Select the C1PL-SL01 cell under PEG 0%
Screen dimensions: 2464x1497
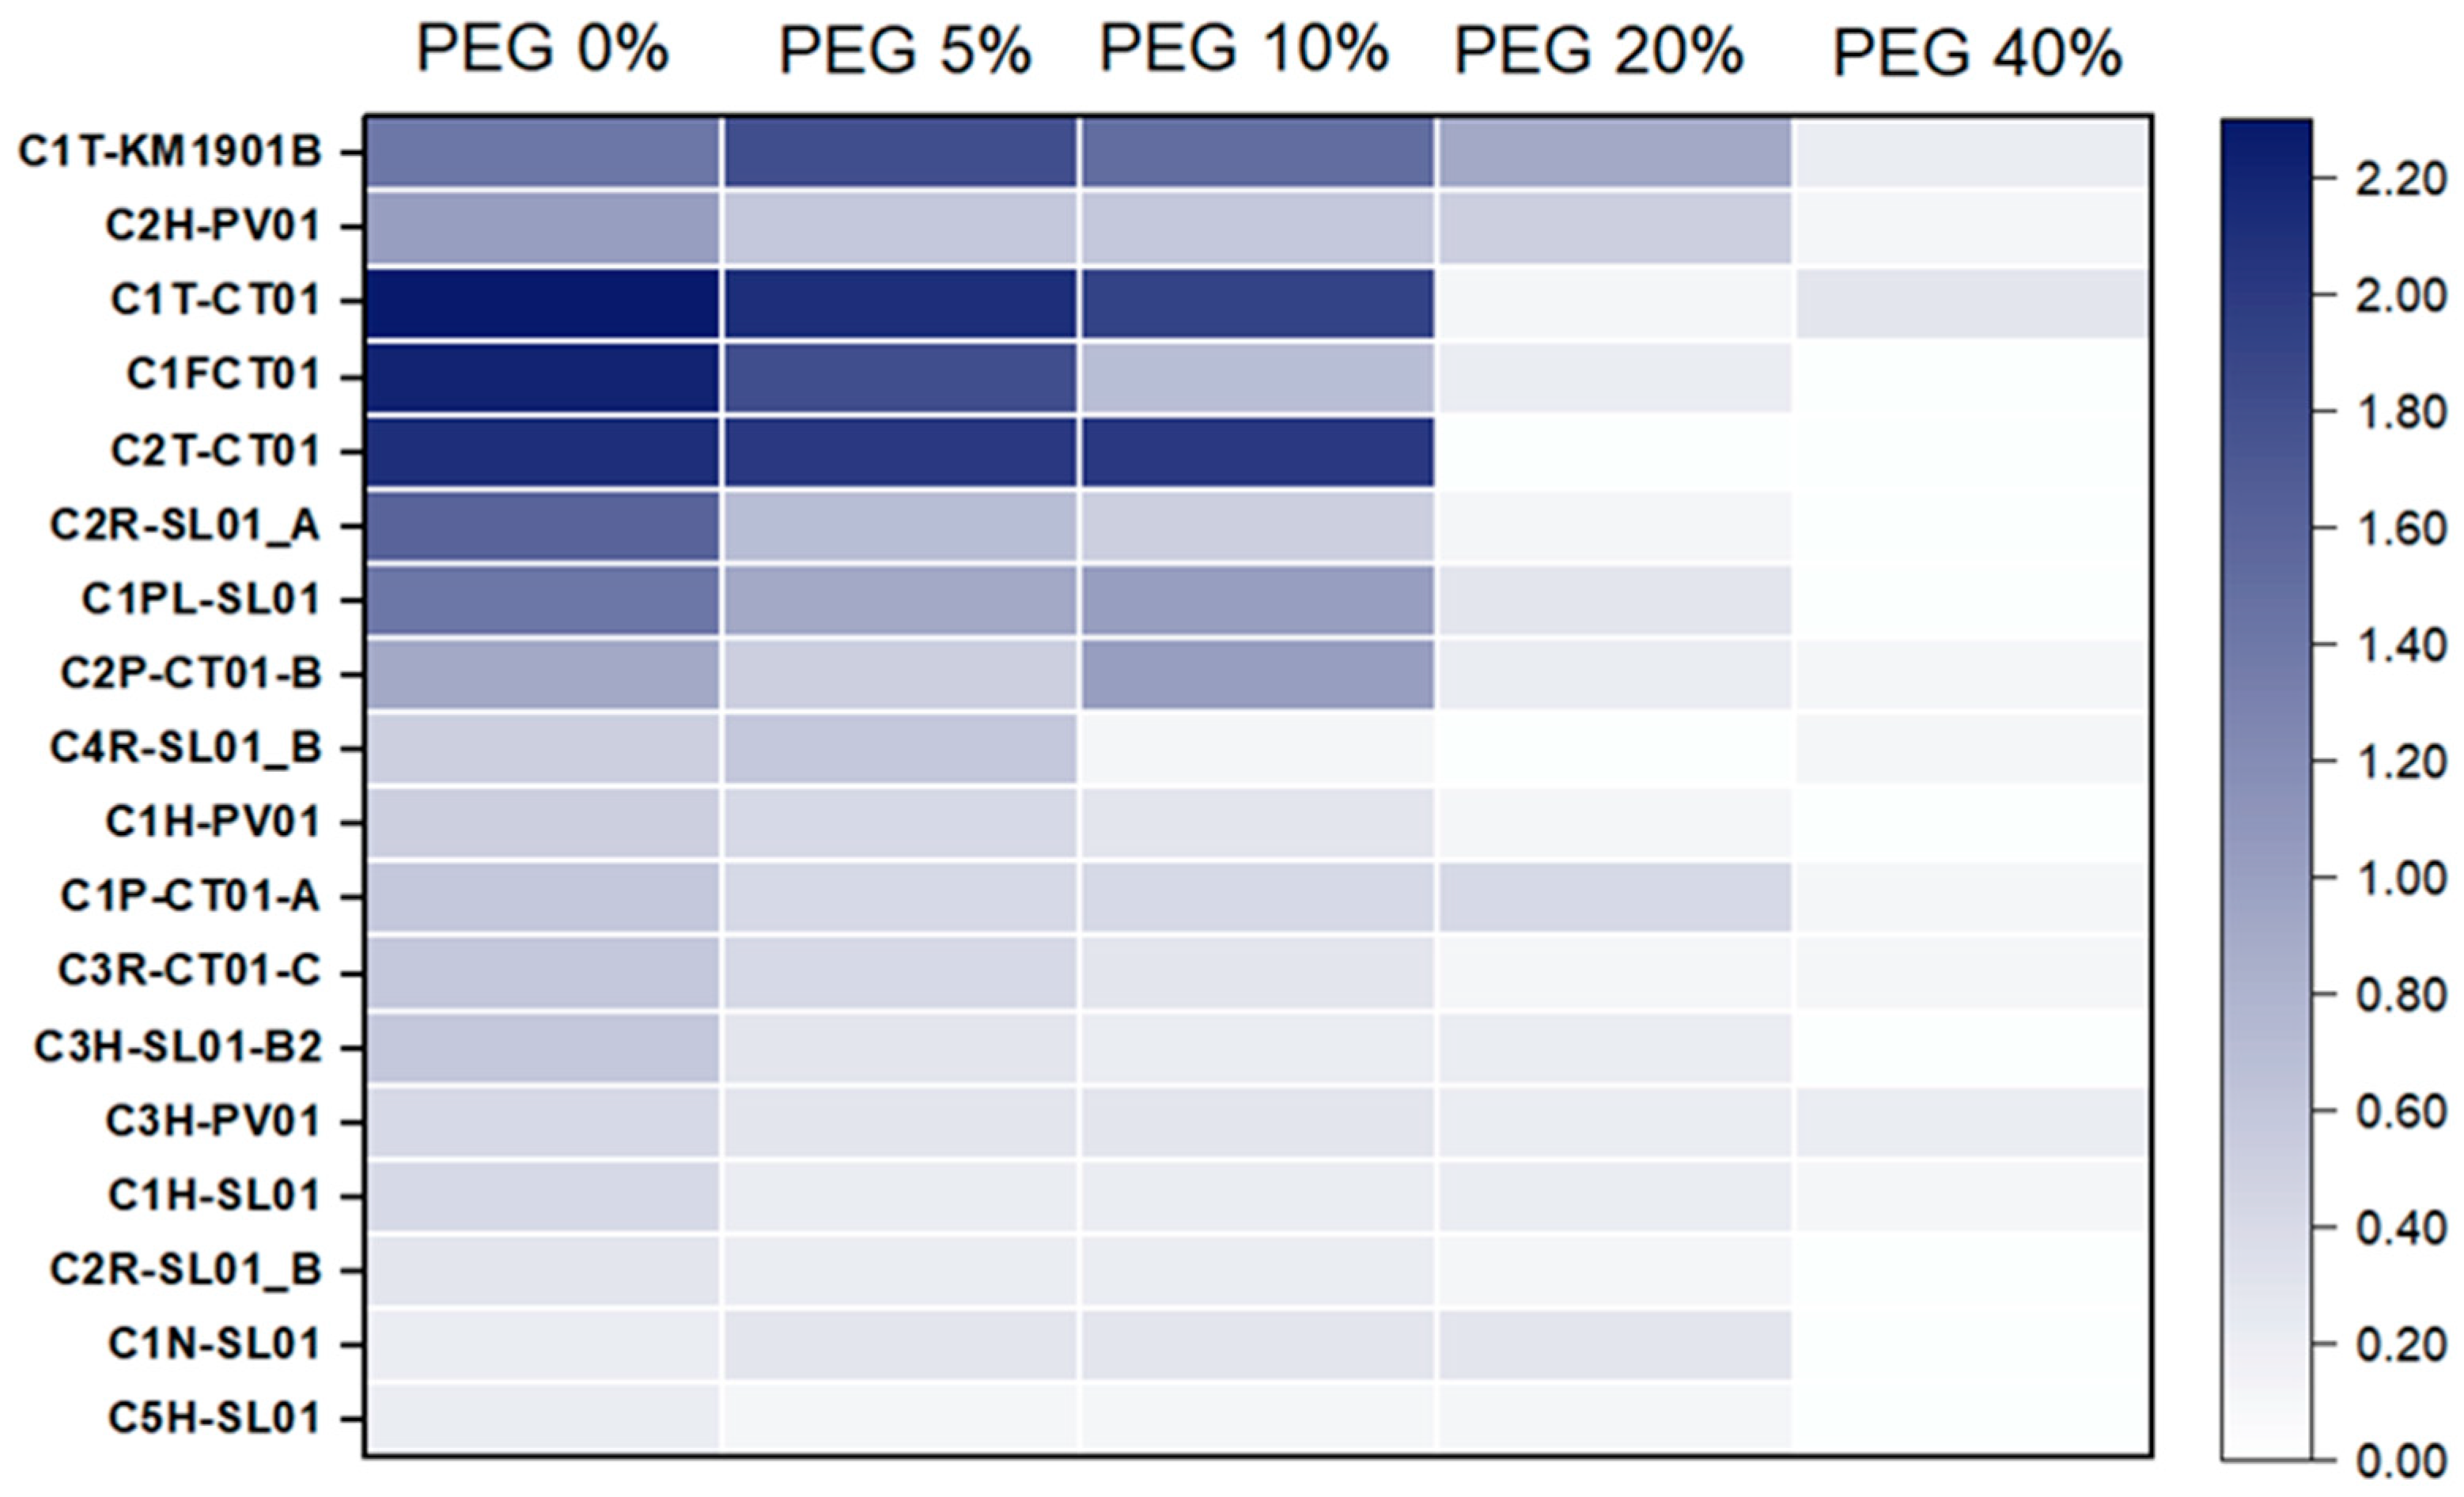[541, 600]
